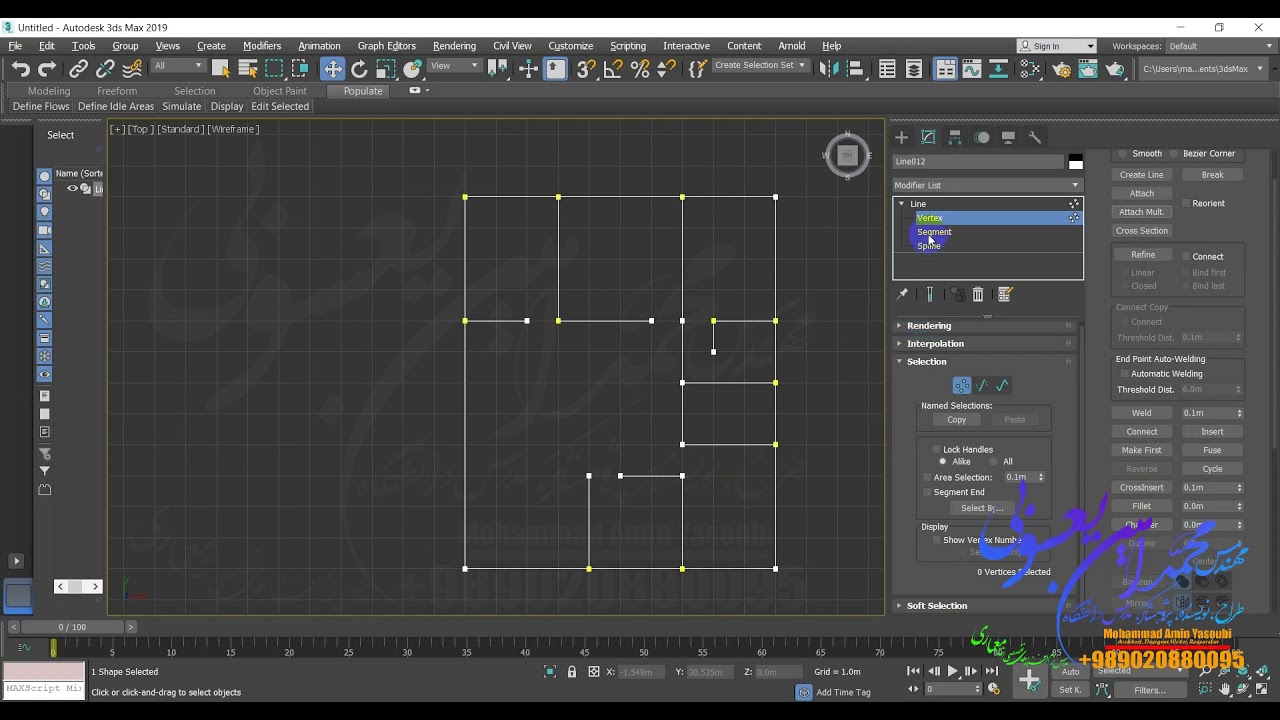Open the Workspaces Default dropdown
Viewport: 1280px width, 720px height.
(1217, 46)
